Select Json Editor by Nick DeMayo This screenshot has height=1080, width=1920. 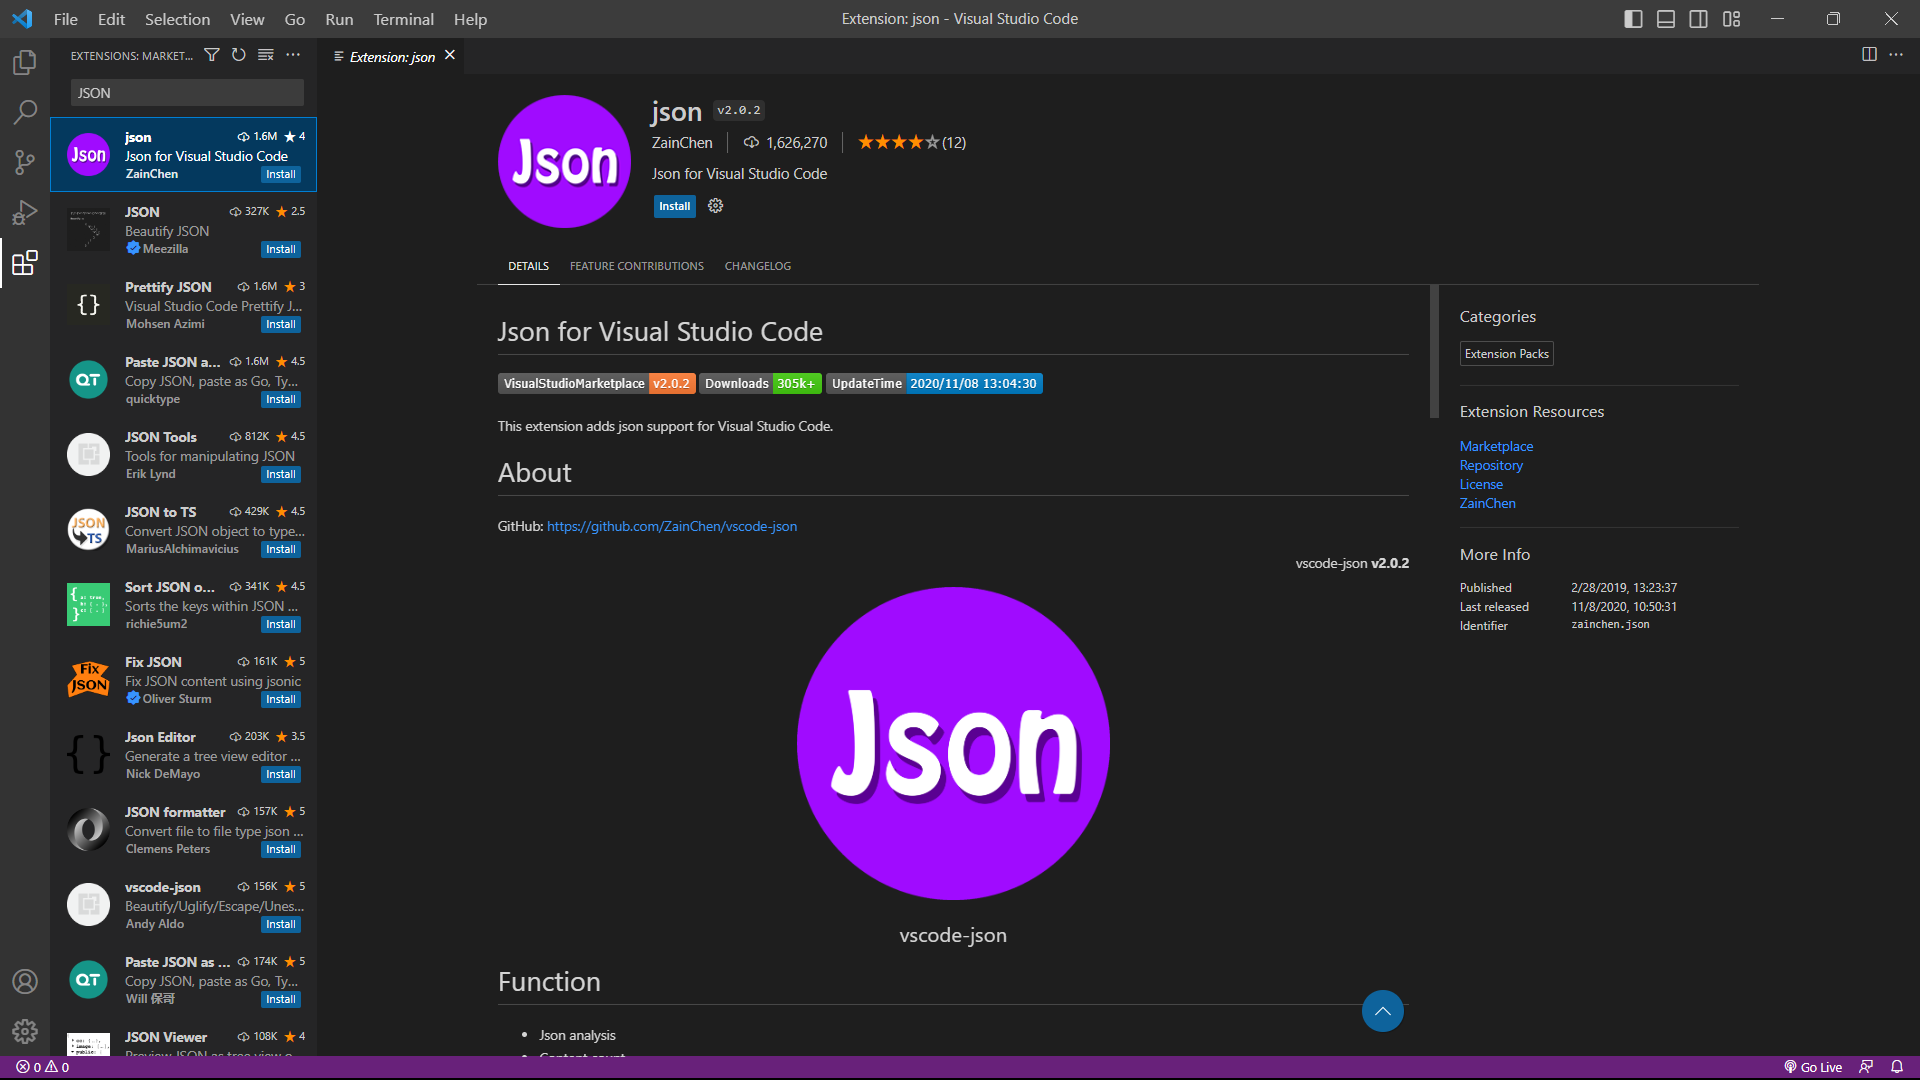(184, 755)
